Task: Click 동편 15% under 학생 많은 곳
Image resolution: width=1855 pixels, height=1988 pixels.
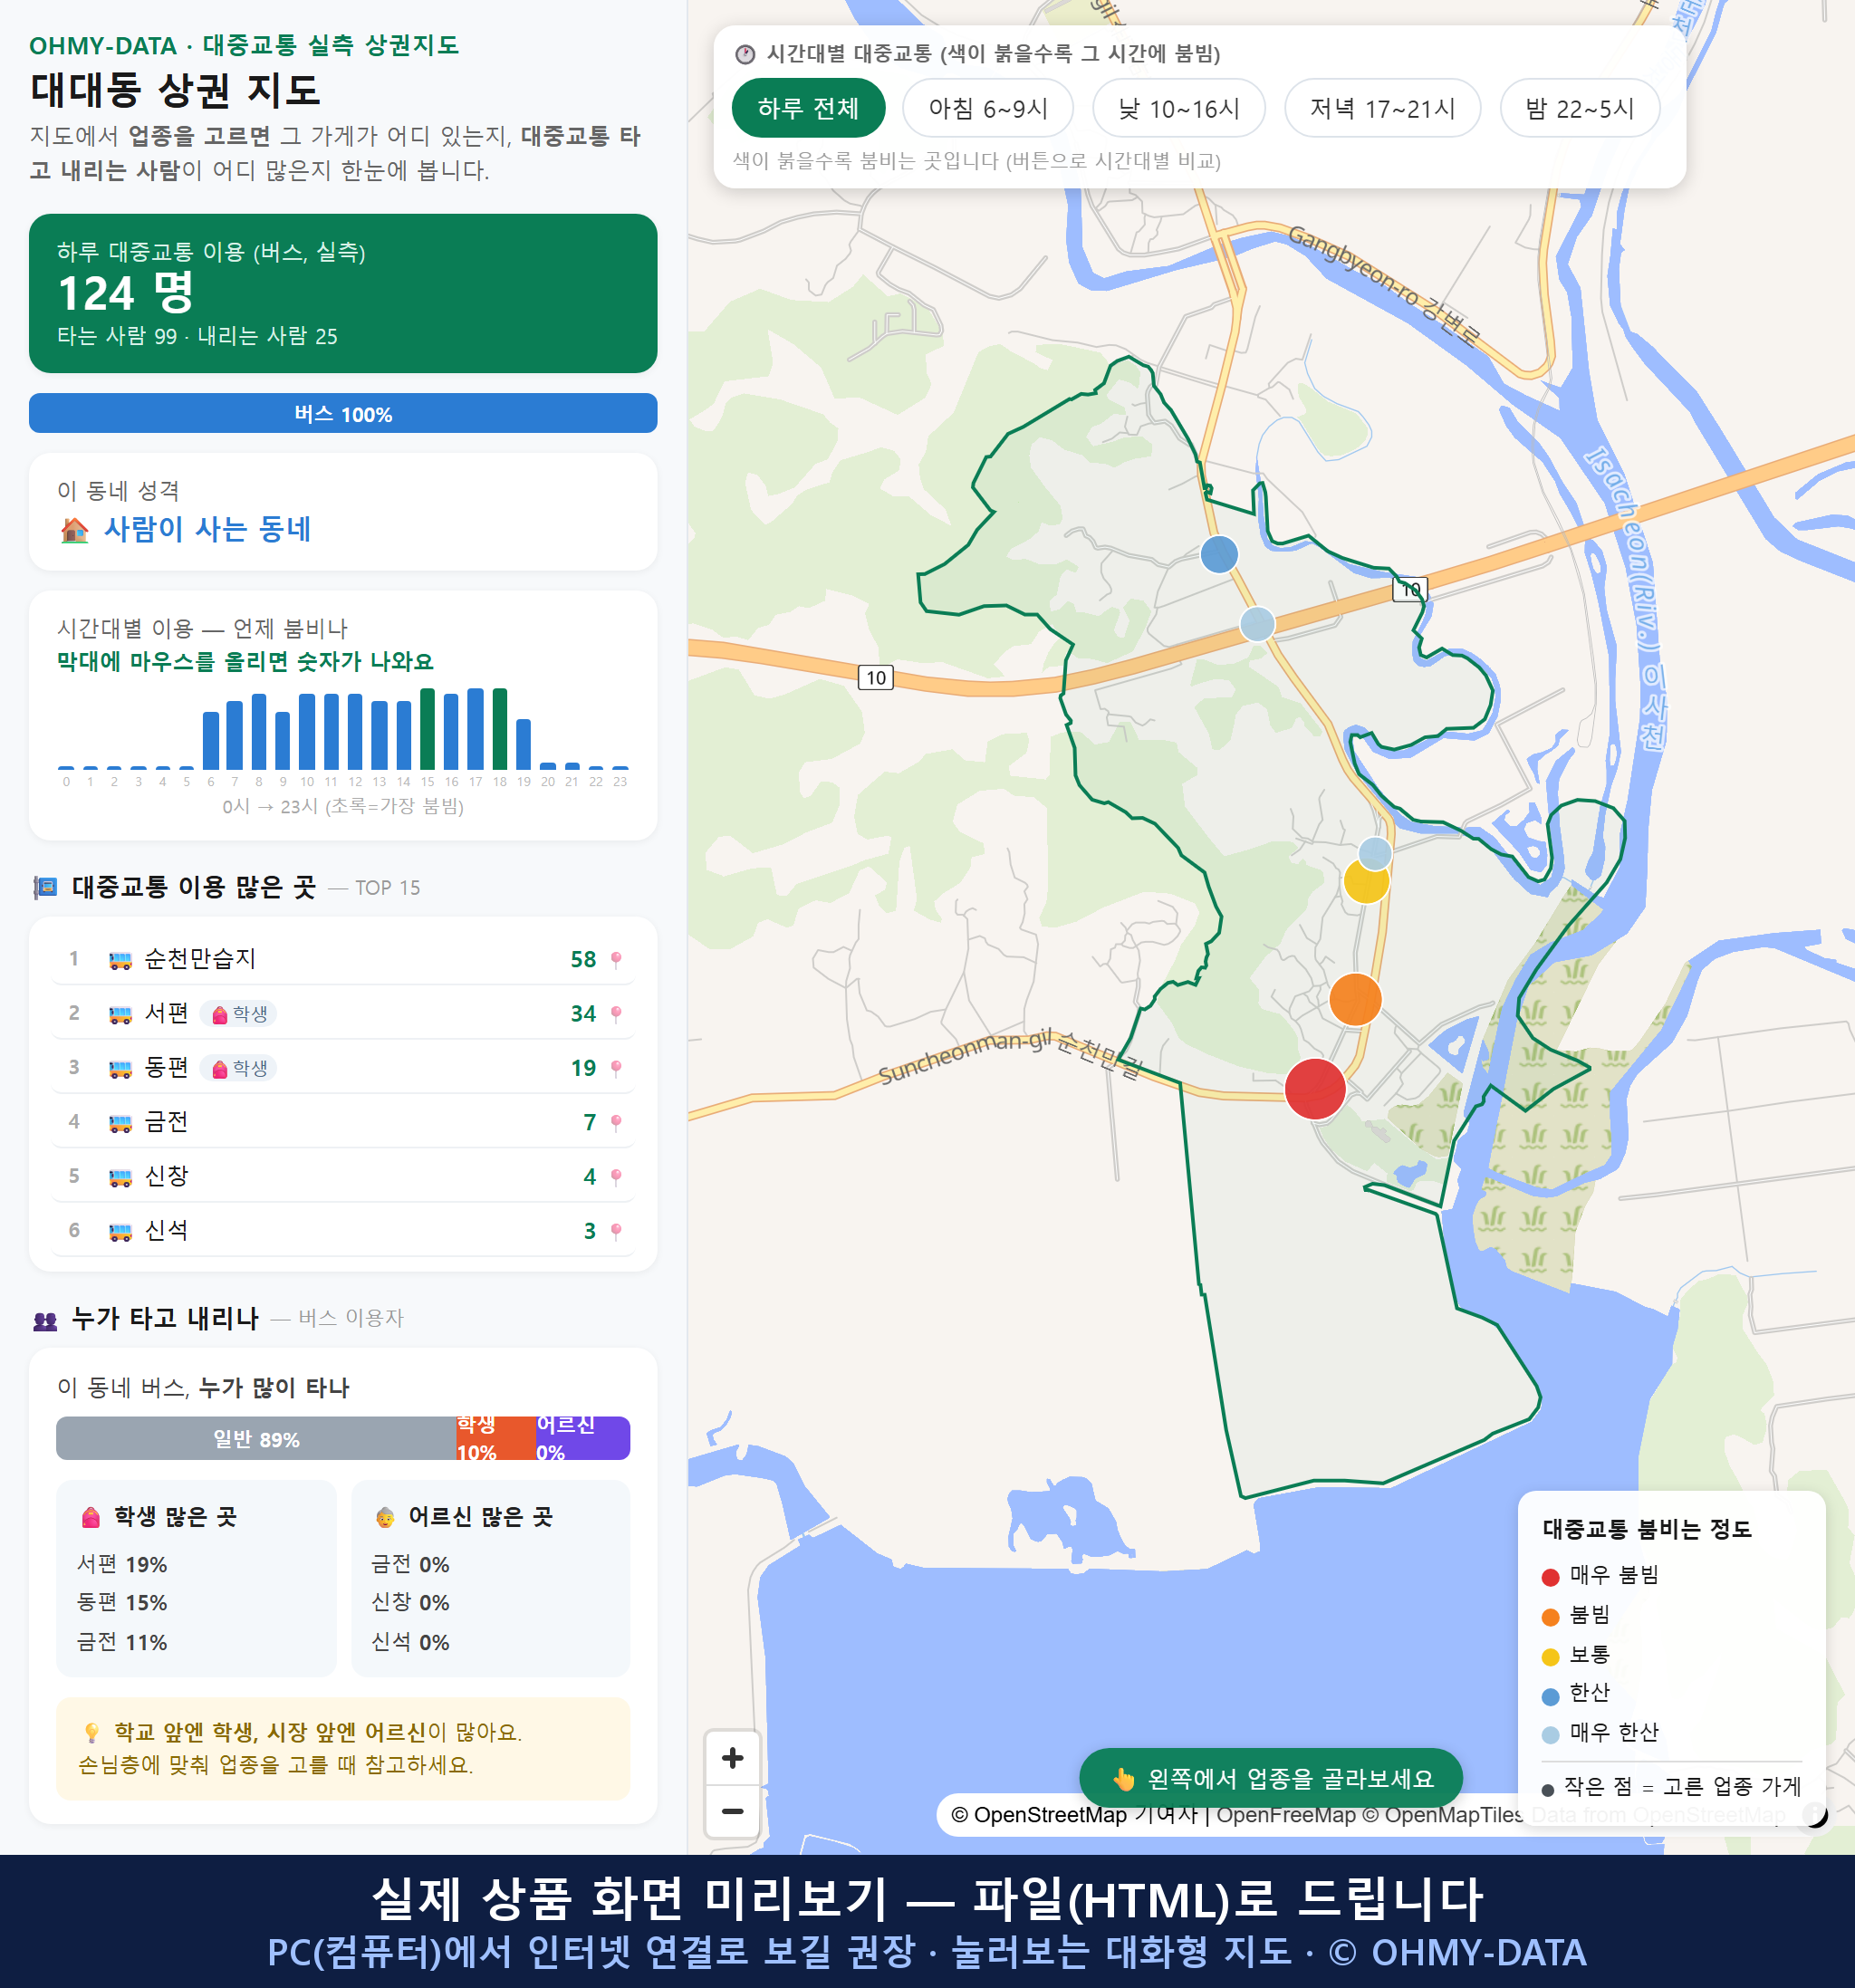Action: tap(122, 1603)
